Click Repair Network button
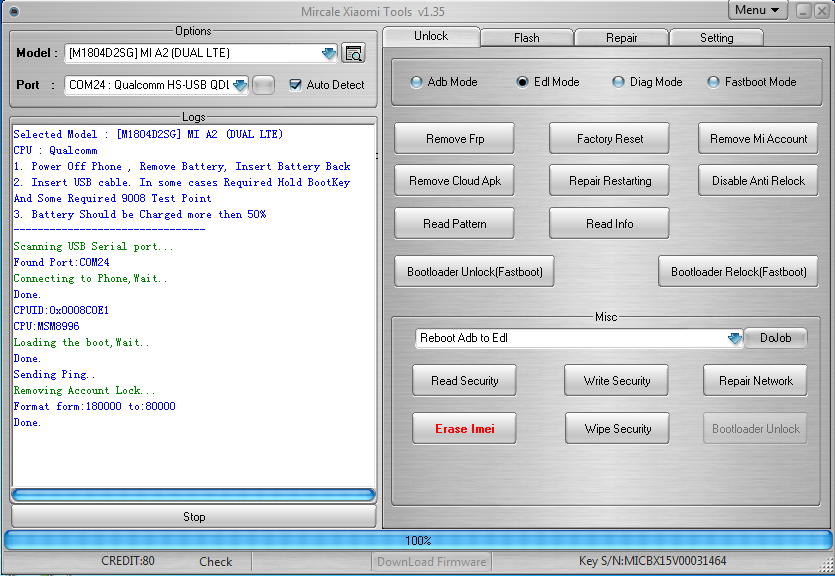The image size is (835, 576). (756, 381)
